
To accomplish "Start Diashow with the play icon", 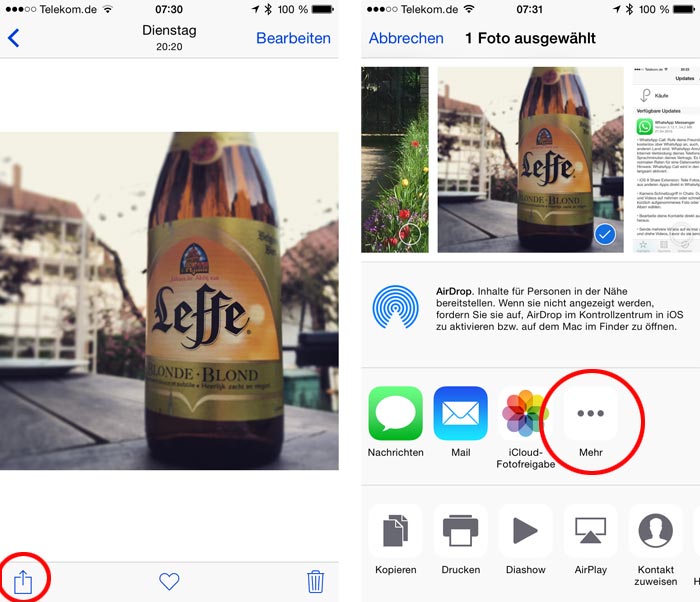I will 525,531.
